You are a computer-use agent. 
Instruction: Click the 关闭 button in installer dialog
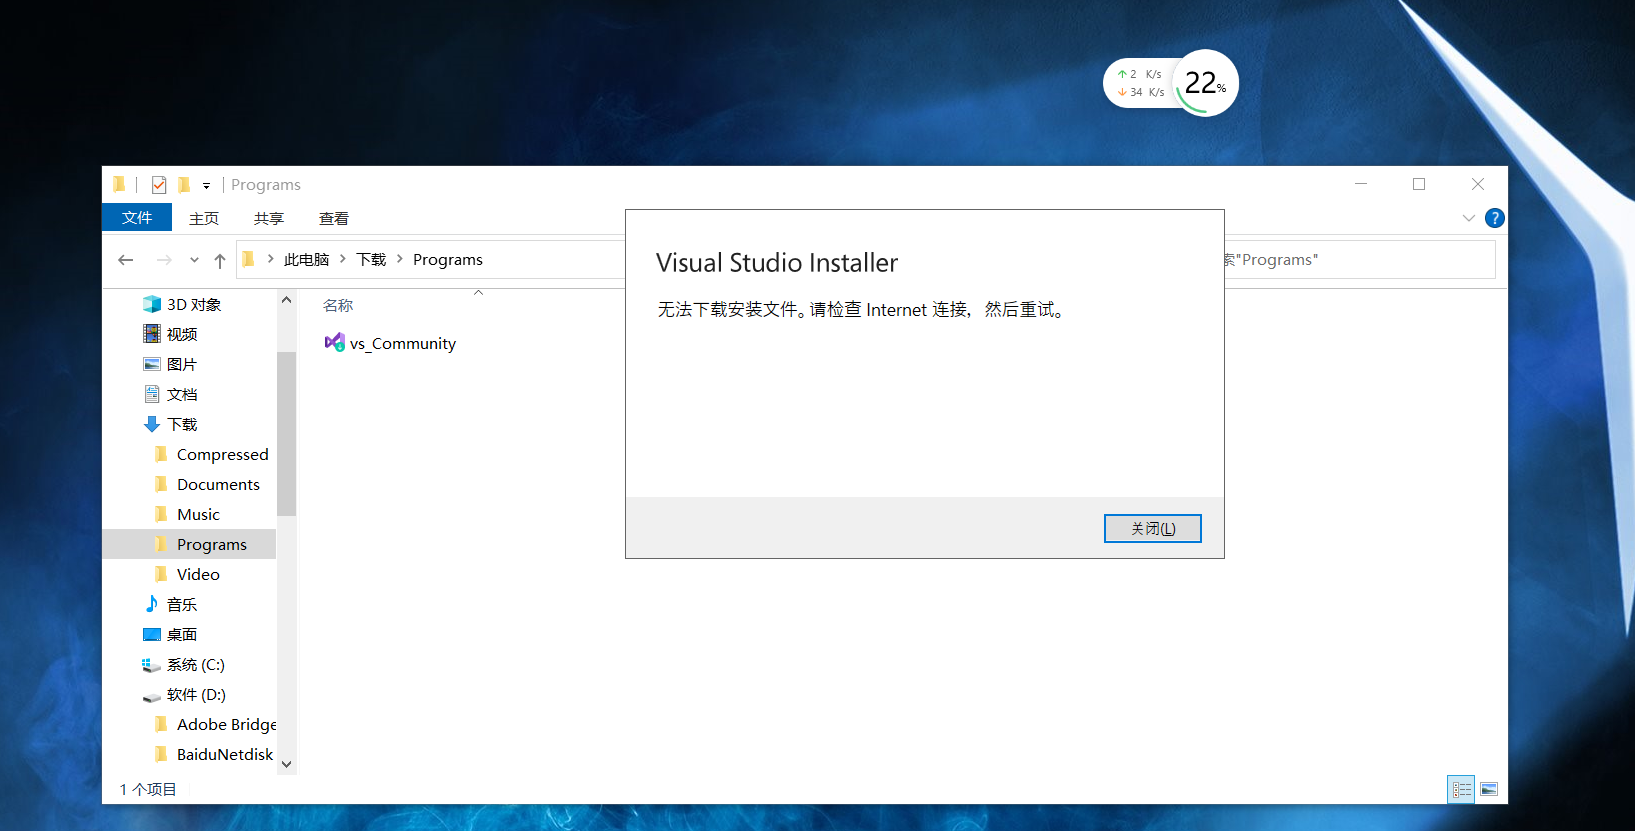coord(1152,528)
